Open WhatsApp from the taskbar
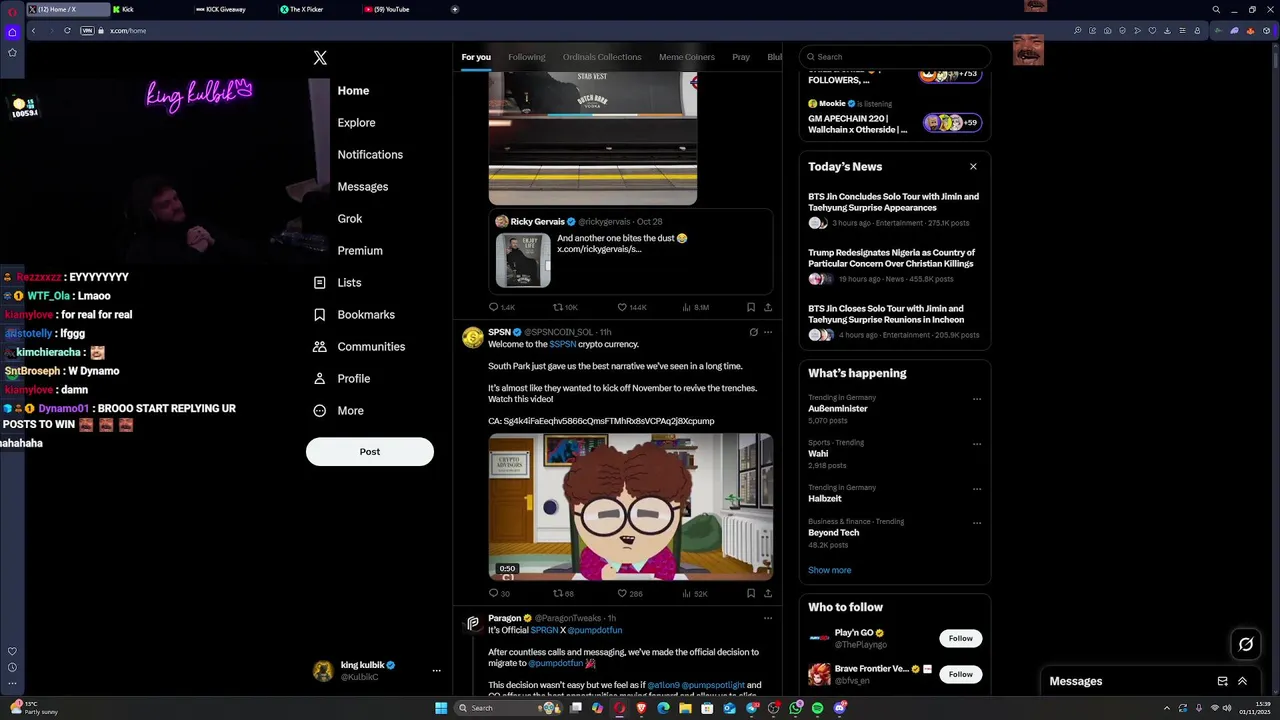The image size is (1280, 720). point(795,708)
